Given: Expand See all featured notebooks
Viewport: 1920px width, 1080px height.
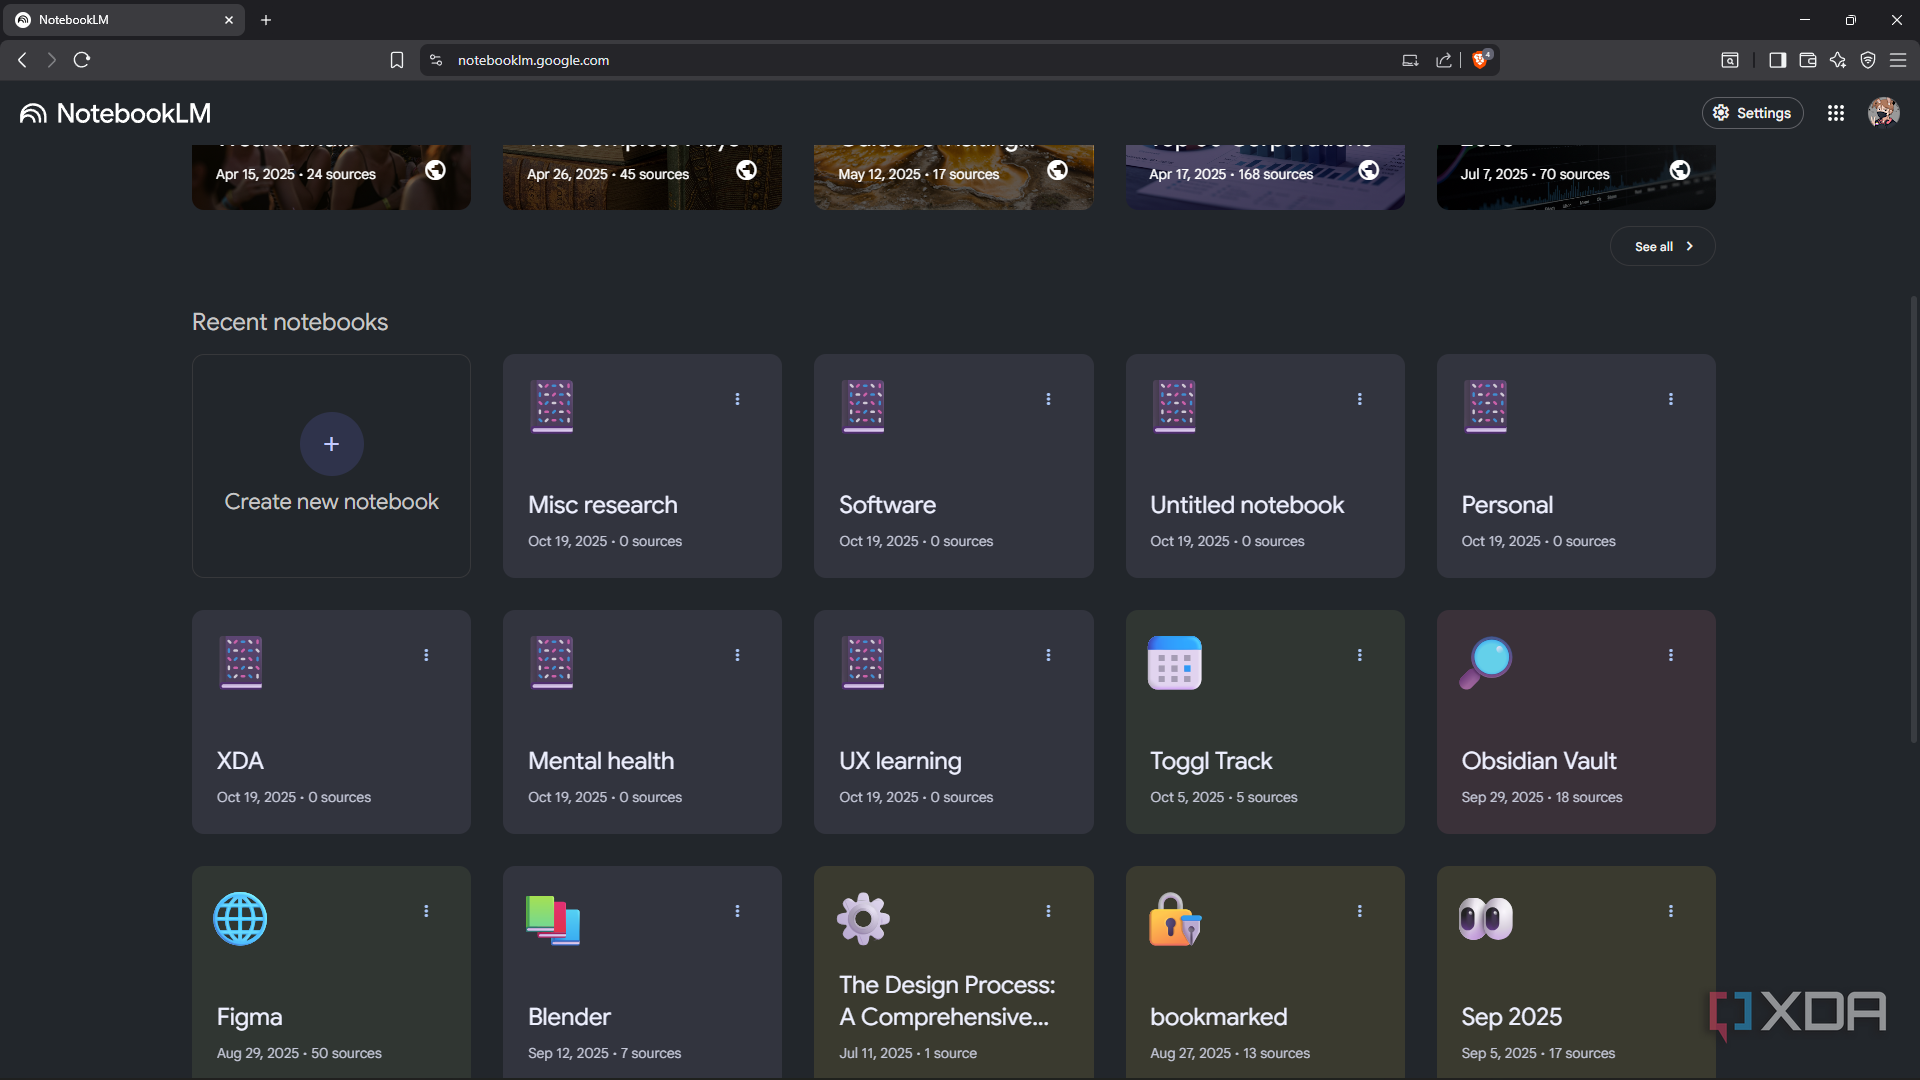Looking at the screenshot, I should coord(1662,246).
